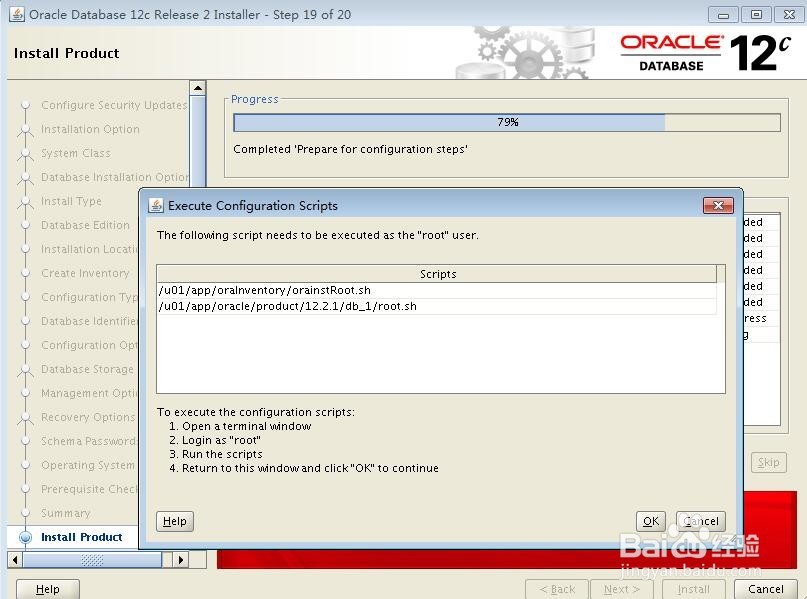Select the Management Options step

click(x=90, y=393)
